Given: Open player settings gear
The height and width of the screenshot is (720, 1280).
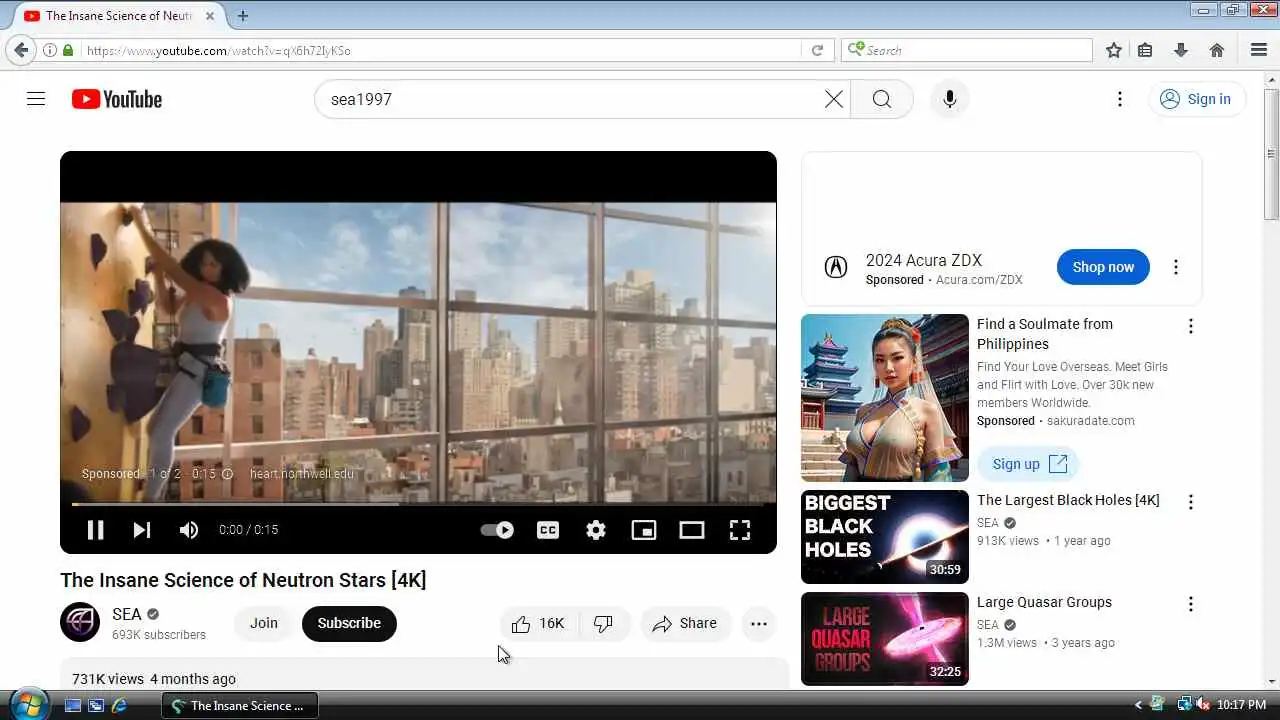Looking at the screenshot, I should click(x=596, y=530).
